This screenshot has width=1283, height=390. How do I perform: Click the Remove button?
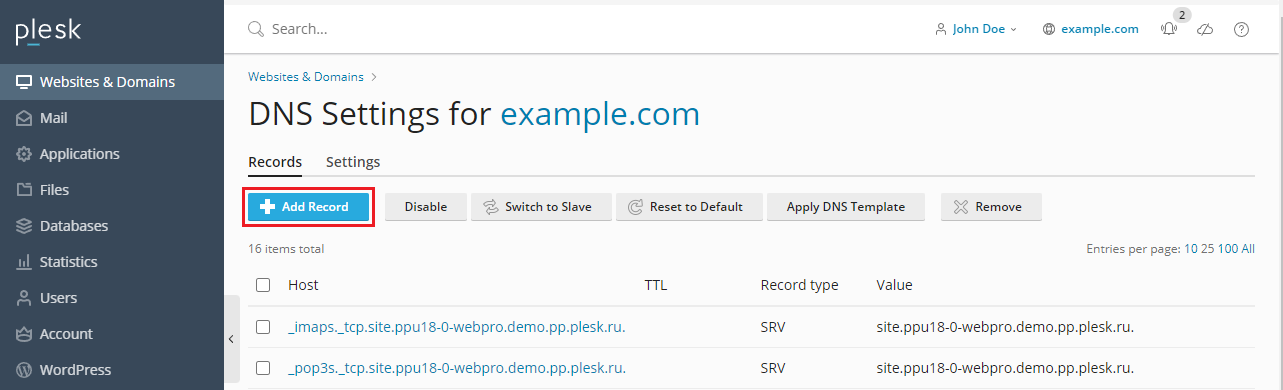(x=991, y=207)
